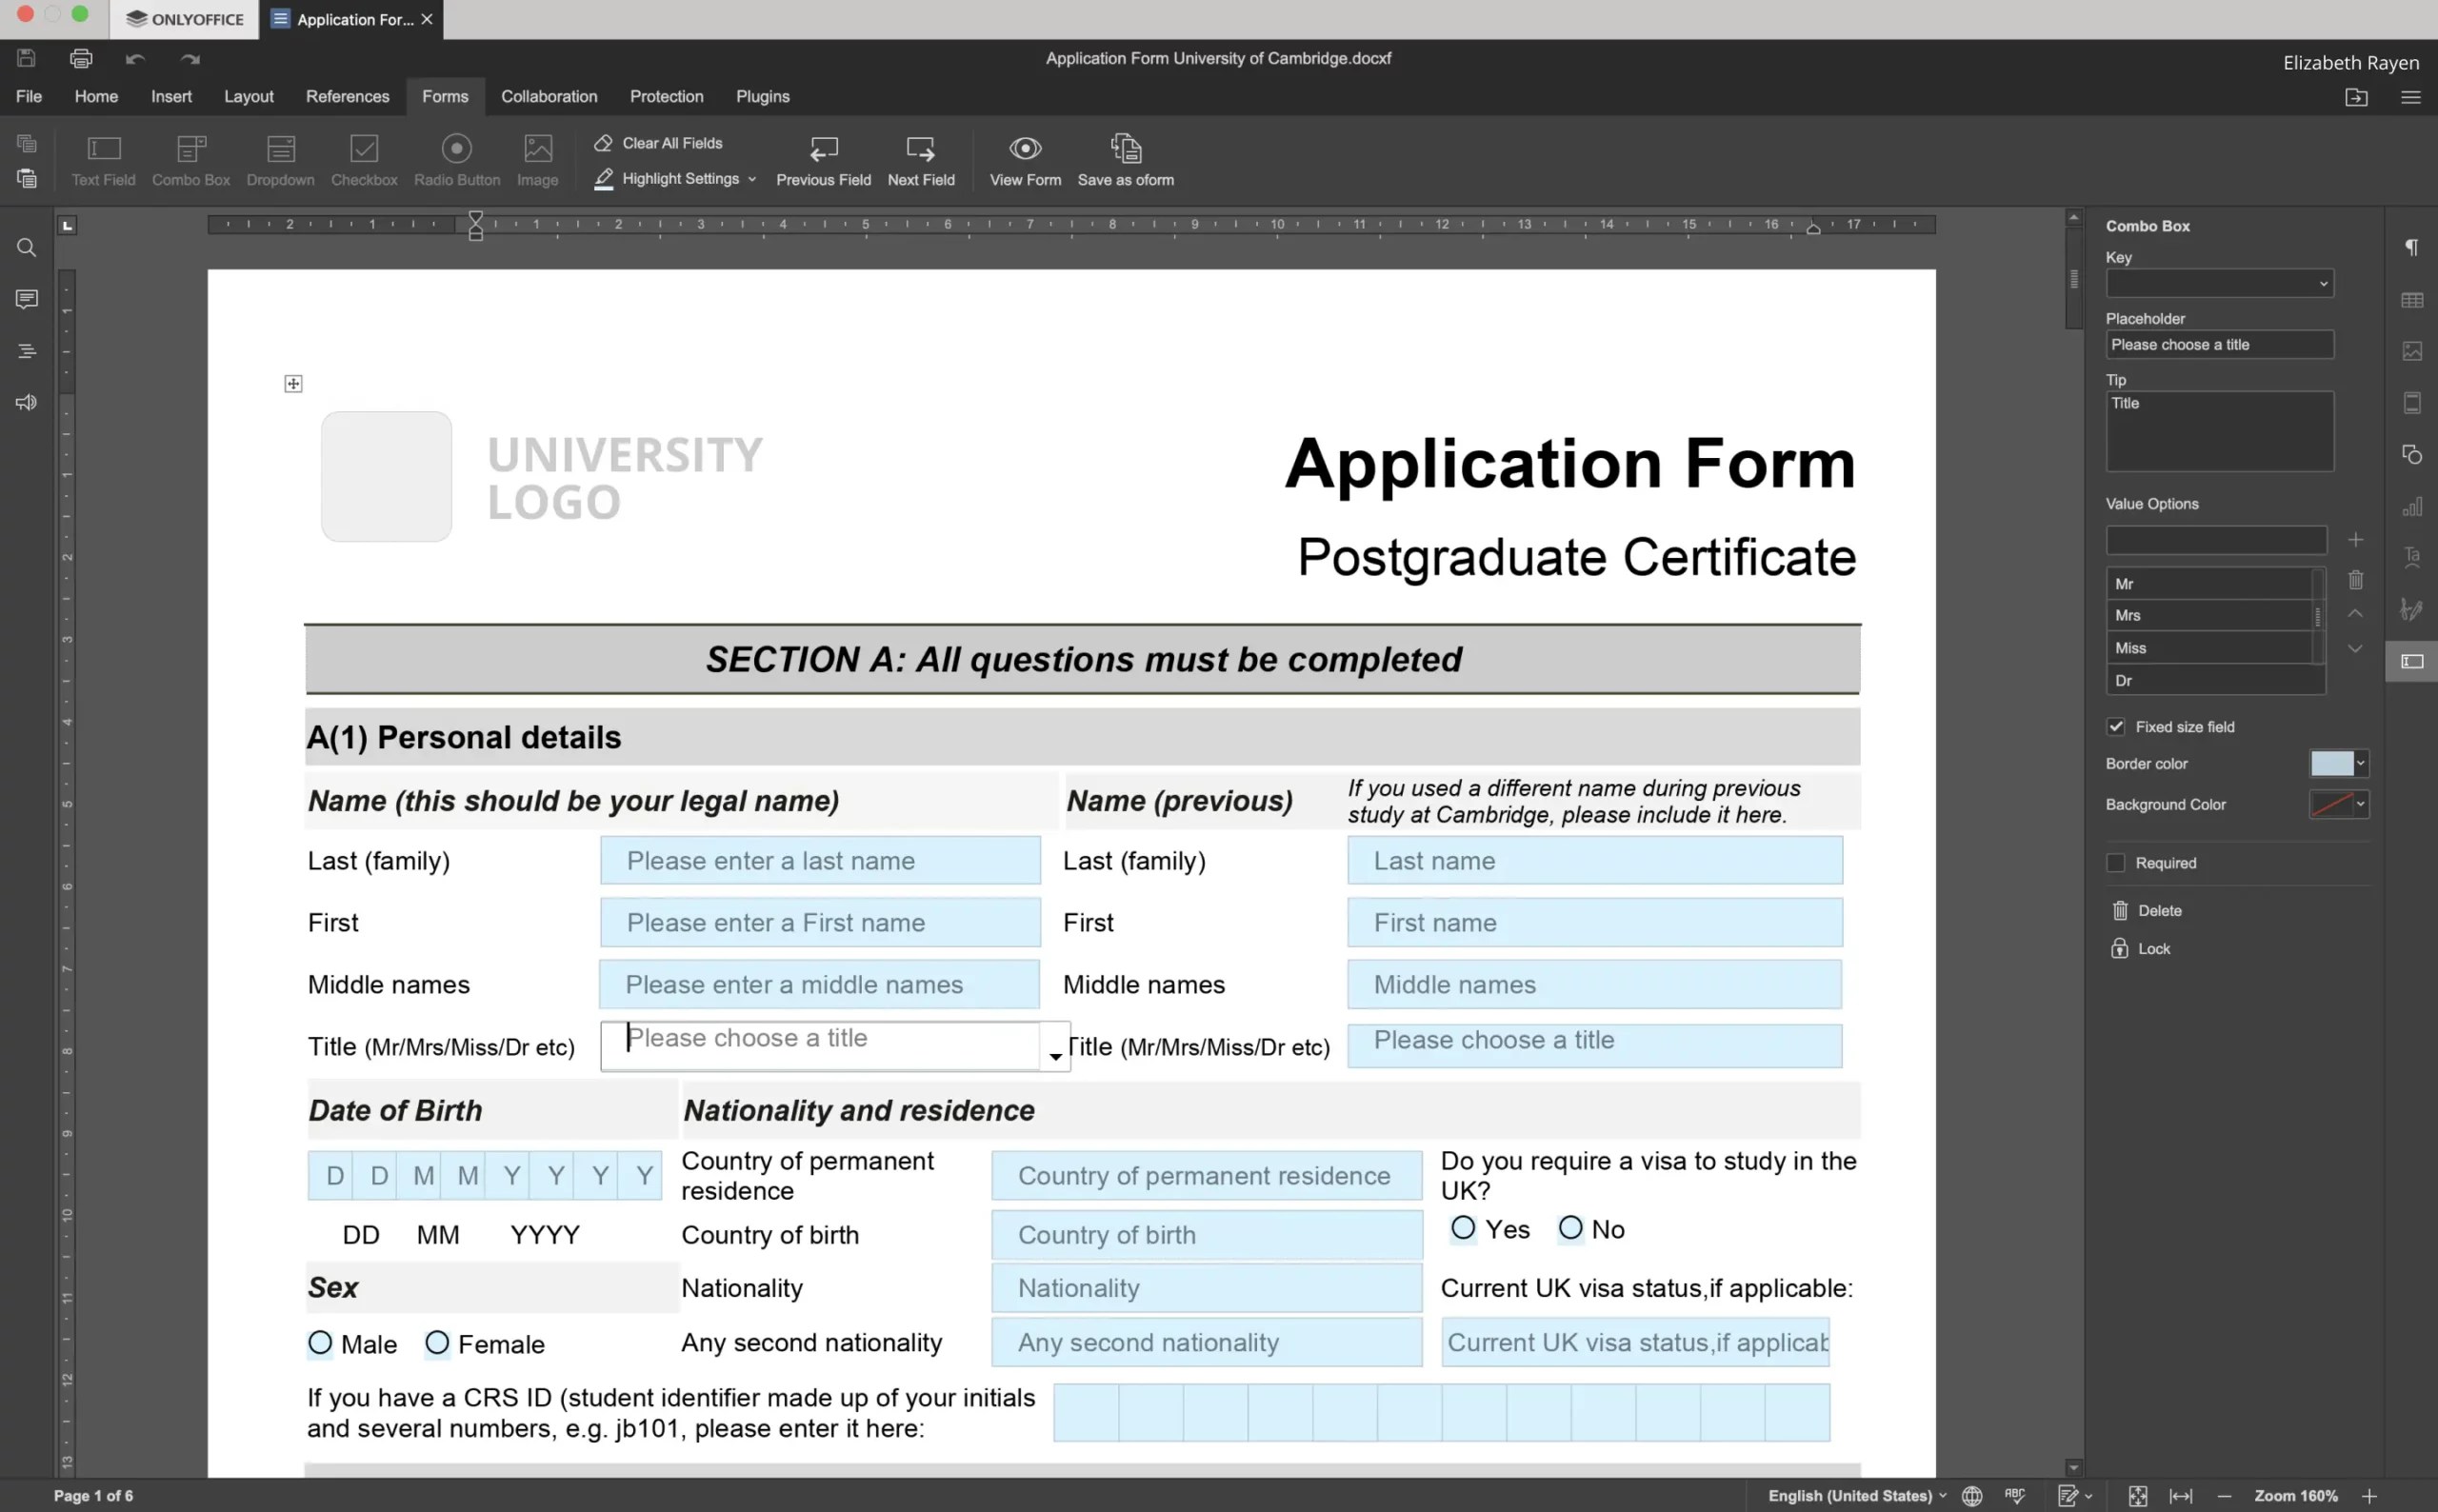Click the add value plus icon
The image size is (2438, 1512).
[x=2355, y=540]
